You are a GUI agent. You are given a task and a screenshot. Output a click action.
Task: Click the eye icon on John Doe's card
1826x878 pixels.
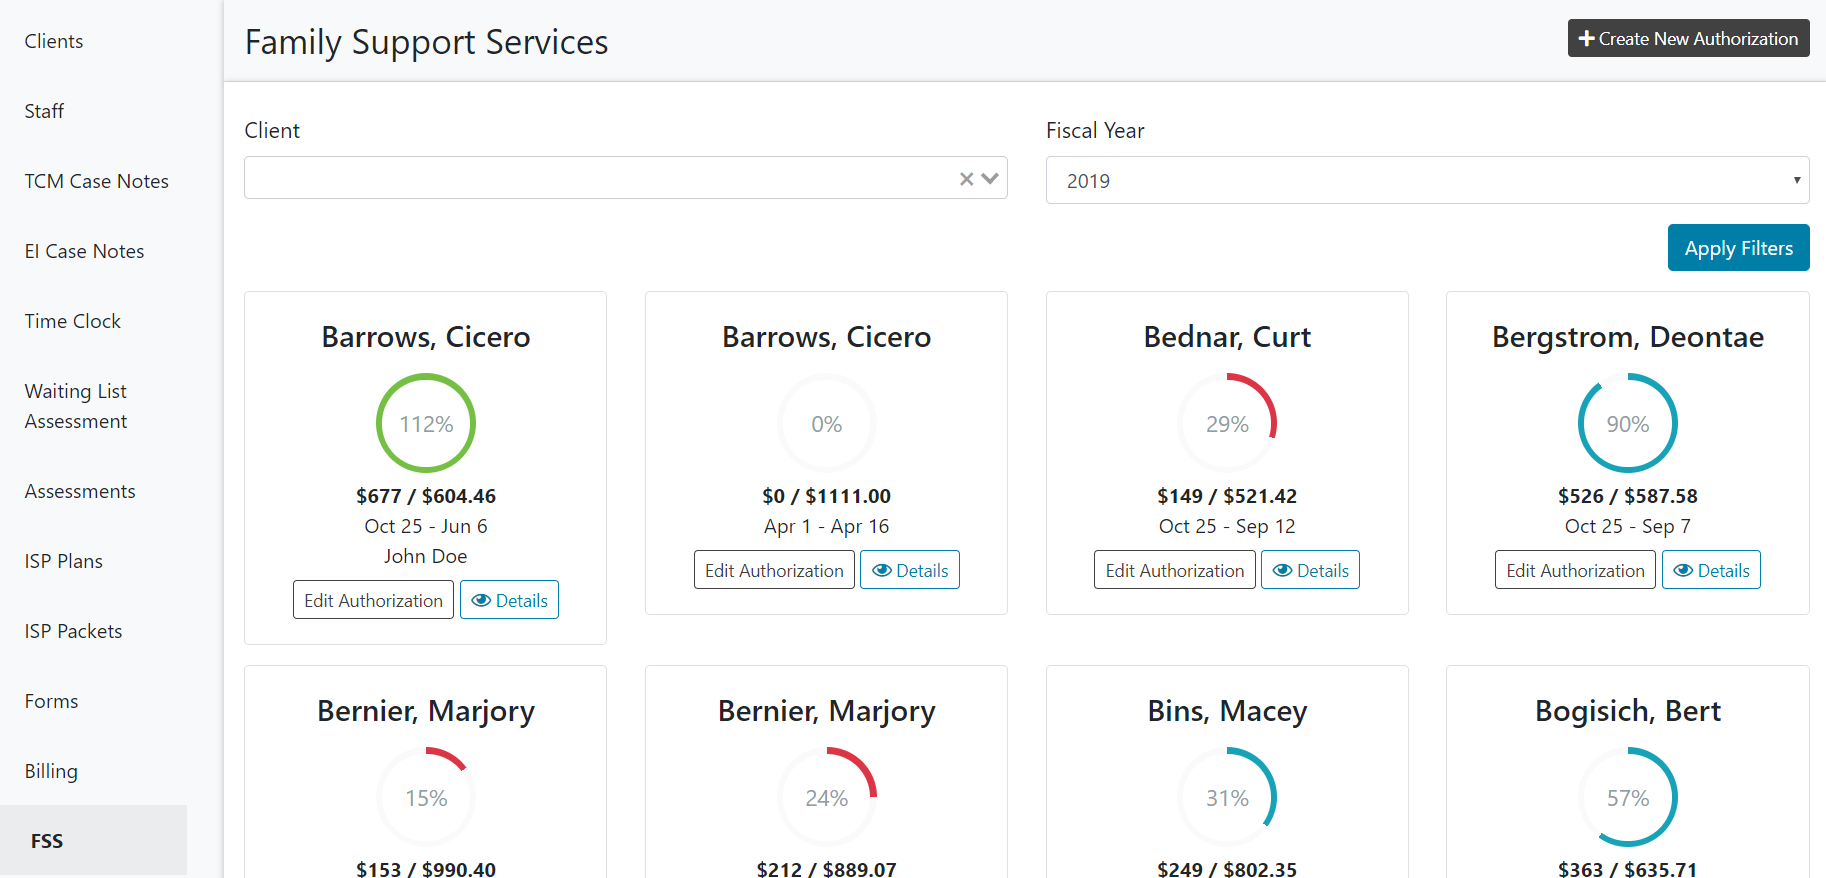(x=481, y=601)
